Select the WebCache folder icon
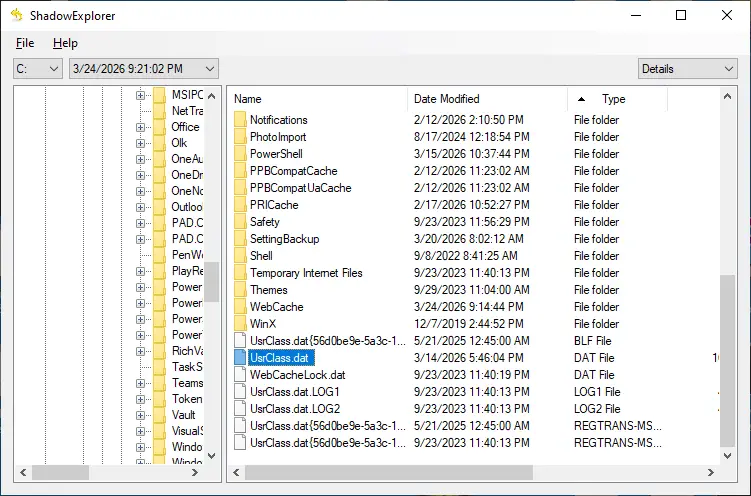751x496 pixels. (x=240, y=307)
